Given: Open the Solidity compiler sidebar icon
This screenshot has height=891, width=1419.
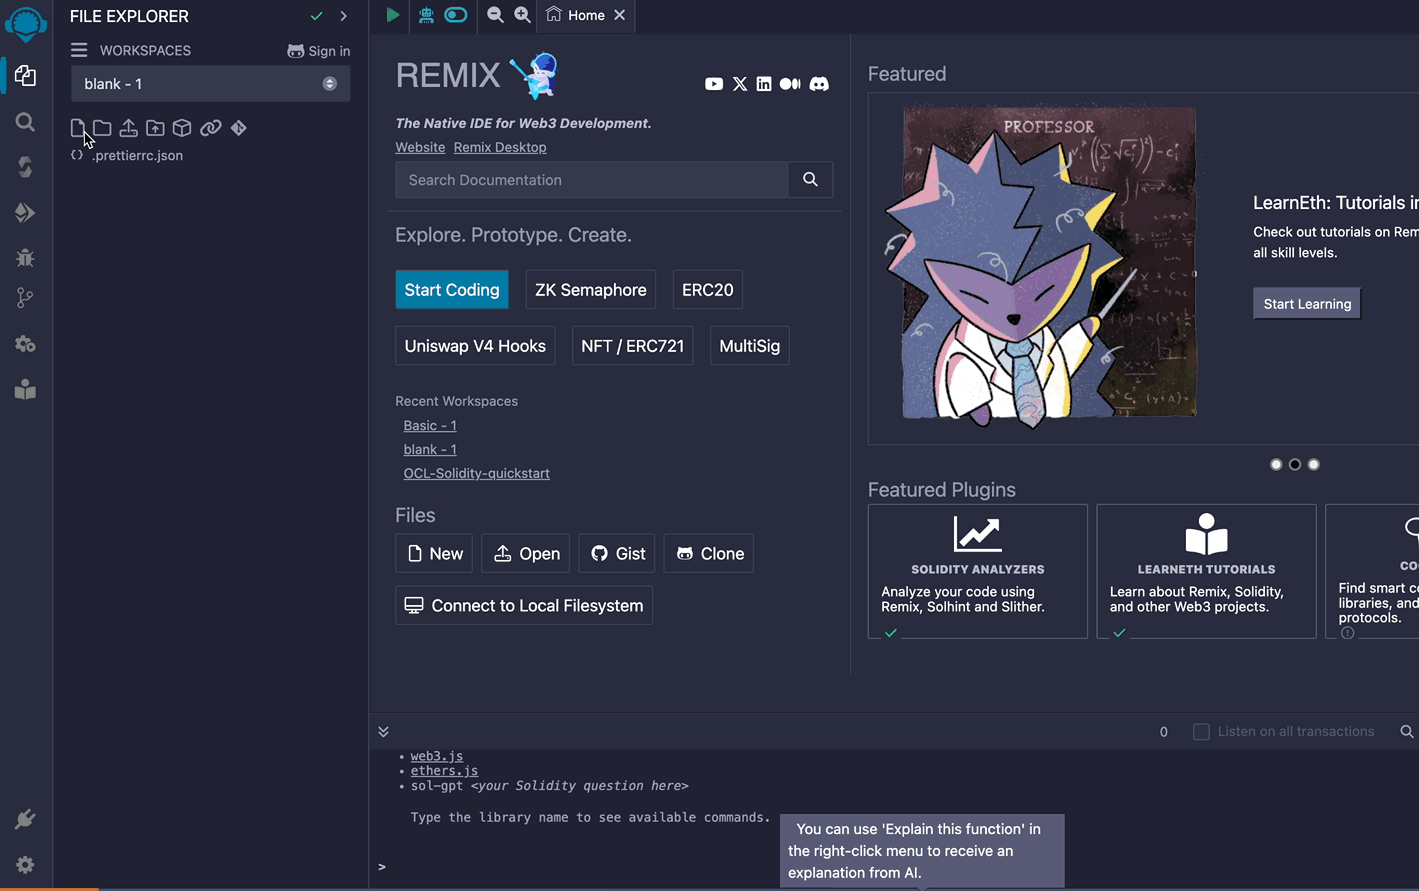Looking at the screenshot, I should point(25,167).
